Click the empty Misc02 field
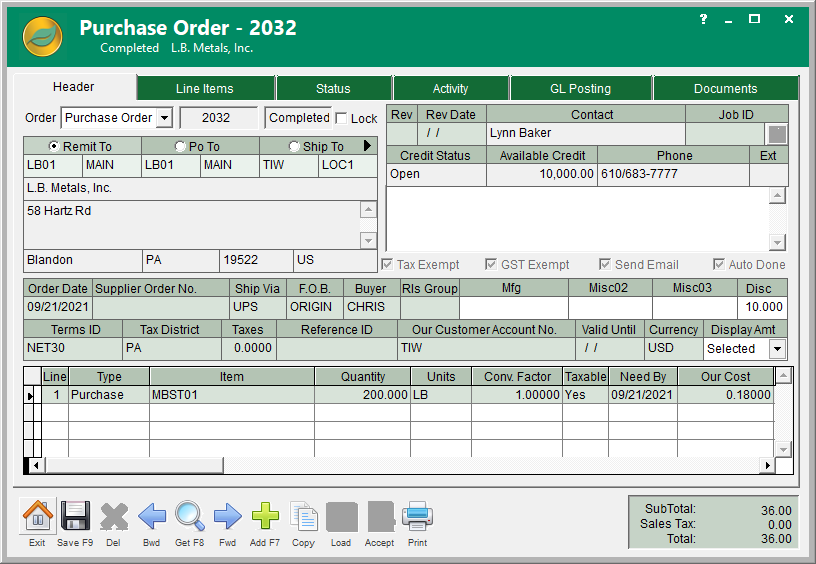Image resolution: width=816 pixels, height=564 pixels. (x=610, y=307)
